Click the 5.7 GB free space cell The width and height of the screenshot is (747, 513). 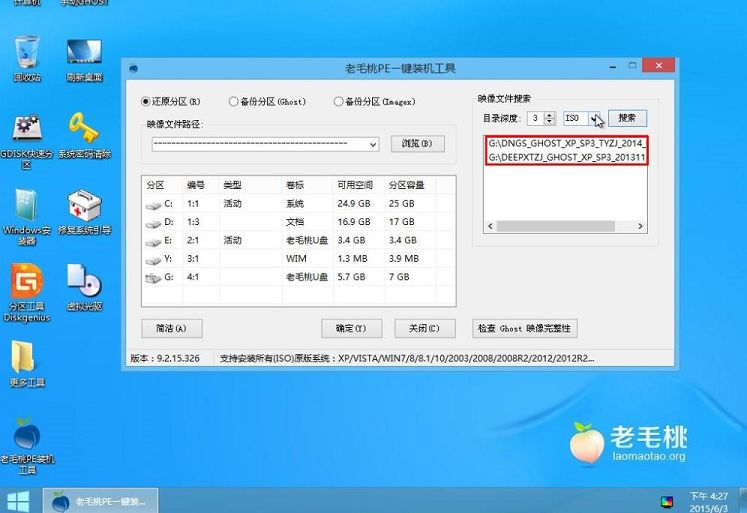tap(352, 277)
